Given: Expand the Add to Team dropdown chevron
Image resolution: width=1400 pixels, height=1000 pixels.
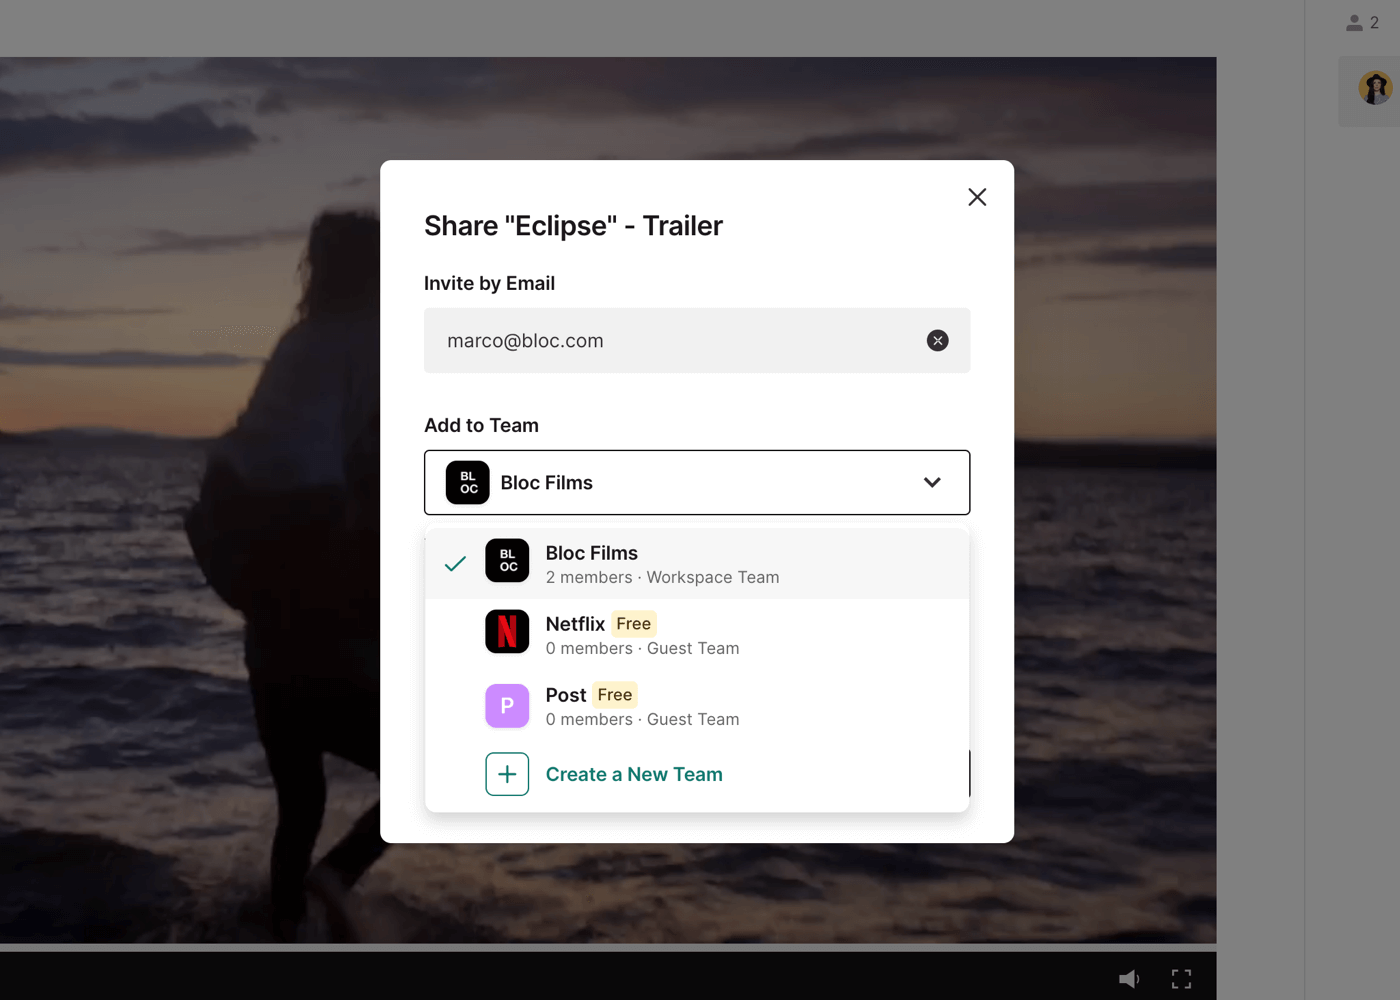Looking at the screenshot, I should click(x=932, y=483).
